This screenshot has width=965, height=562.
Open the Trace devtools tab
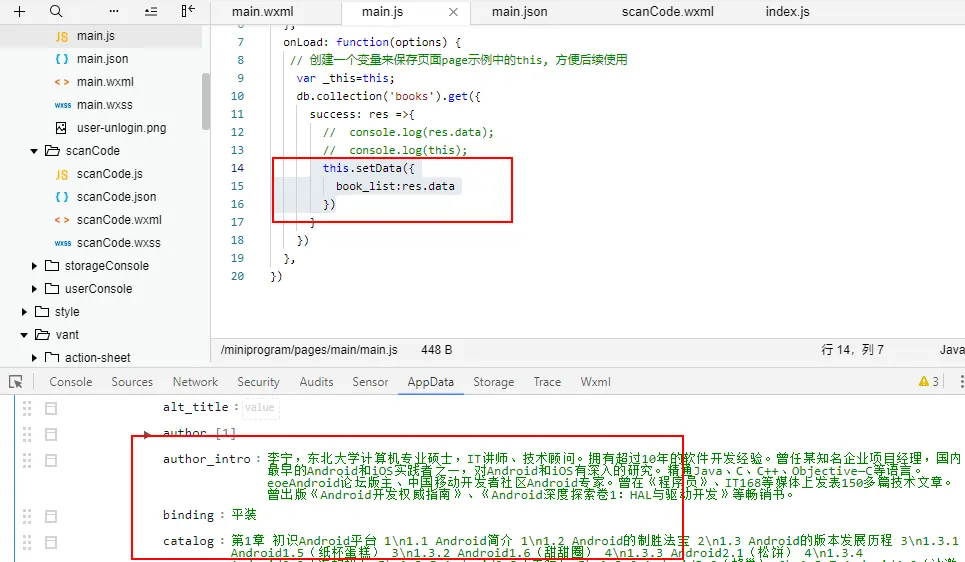pos(547,382)
